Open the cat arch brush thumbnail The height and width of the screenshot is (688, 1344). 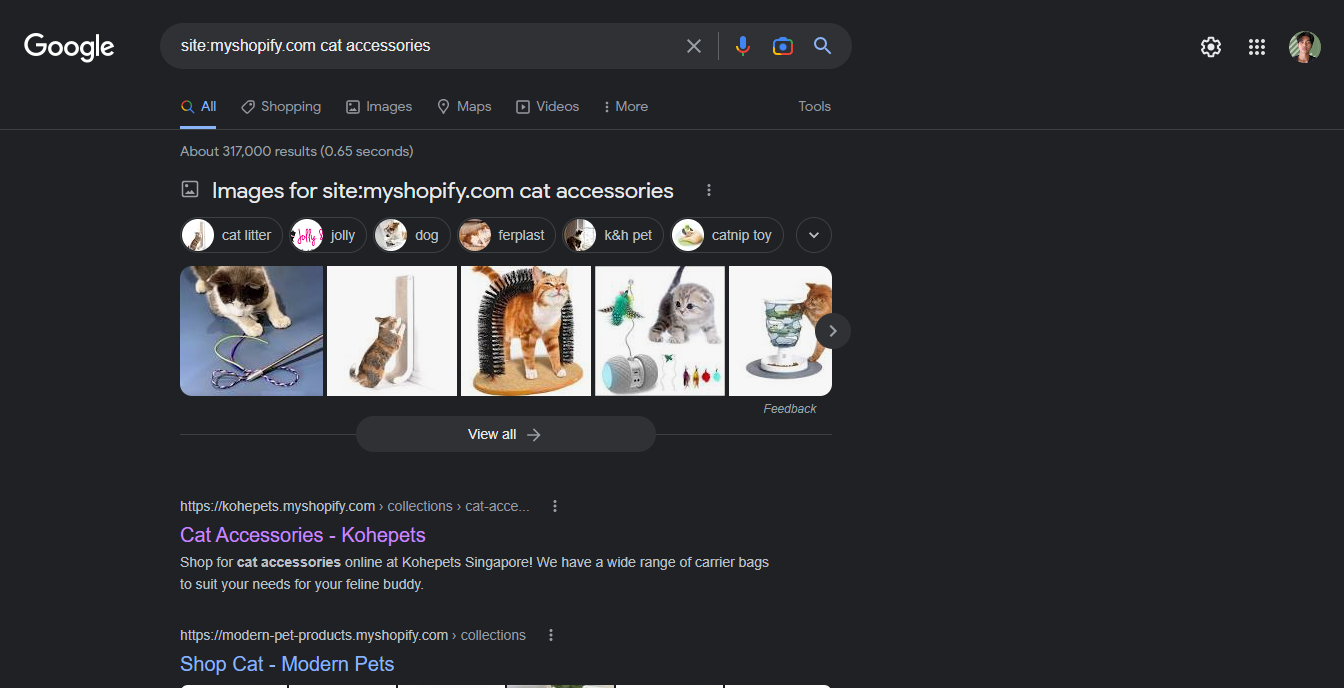[526, 331]
